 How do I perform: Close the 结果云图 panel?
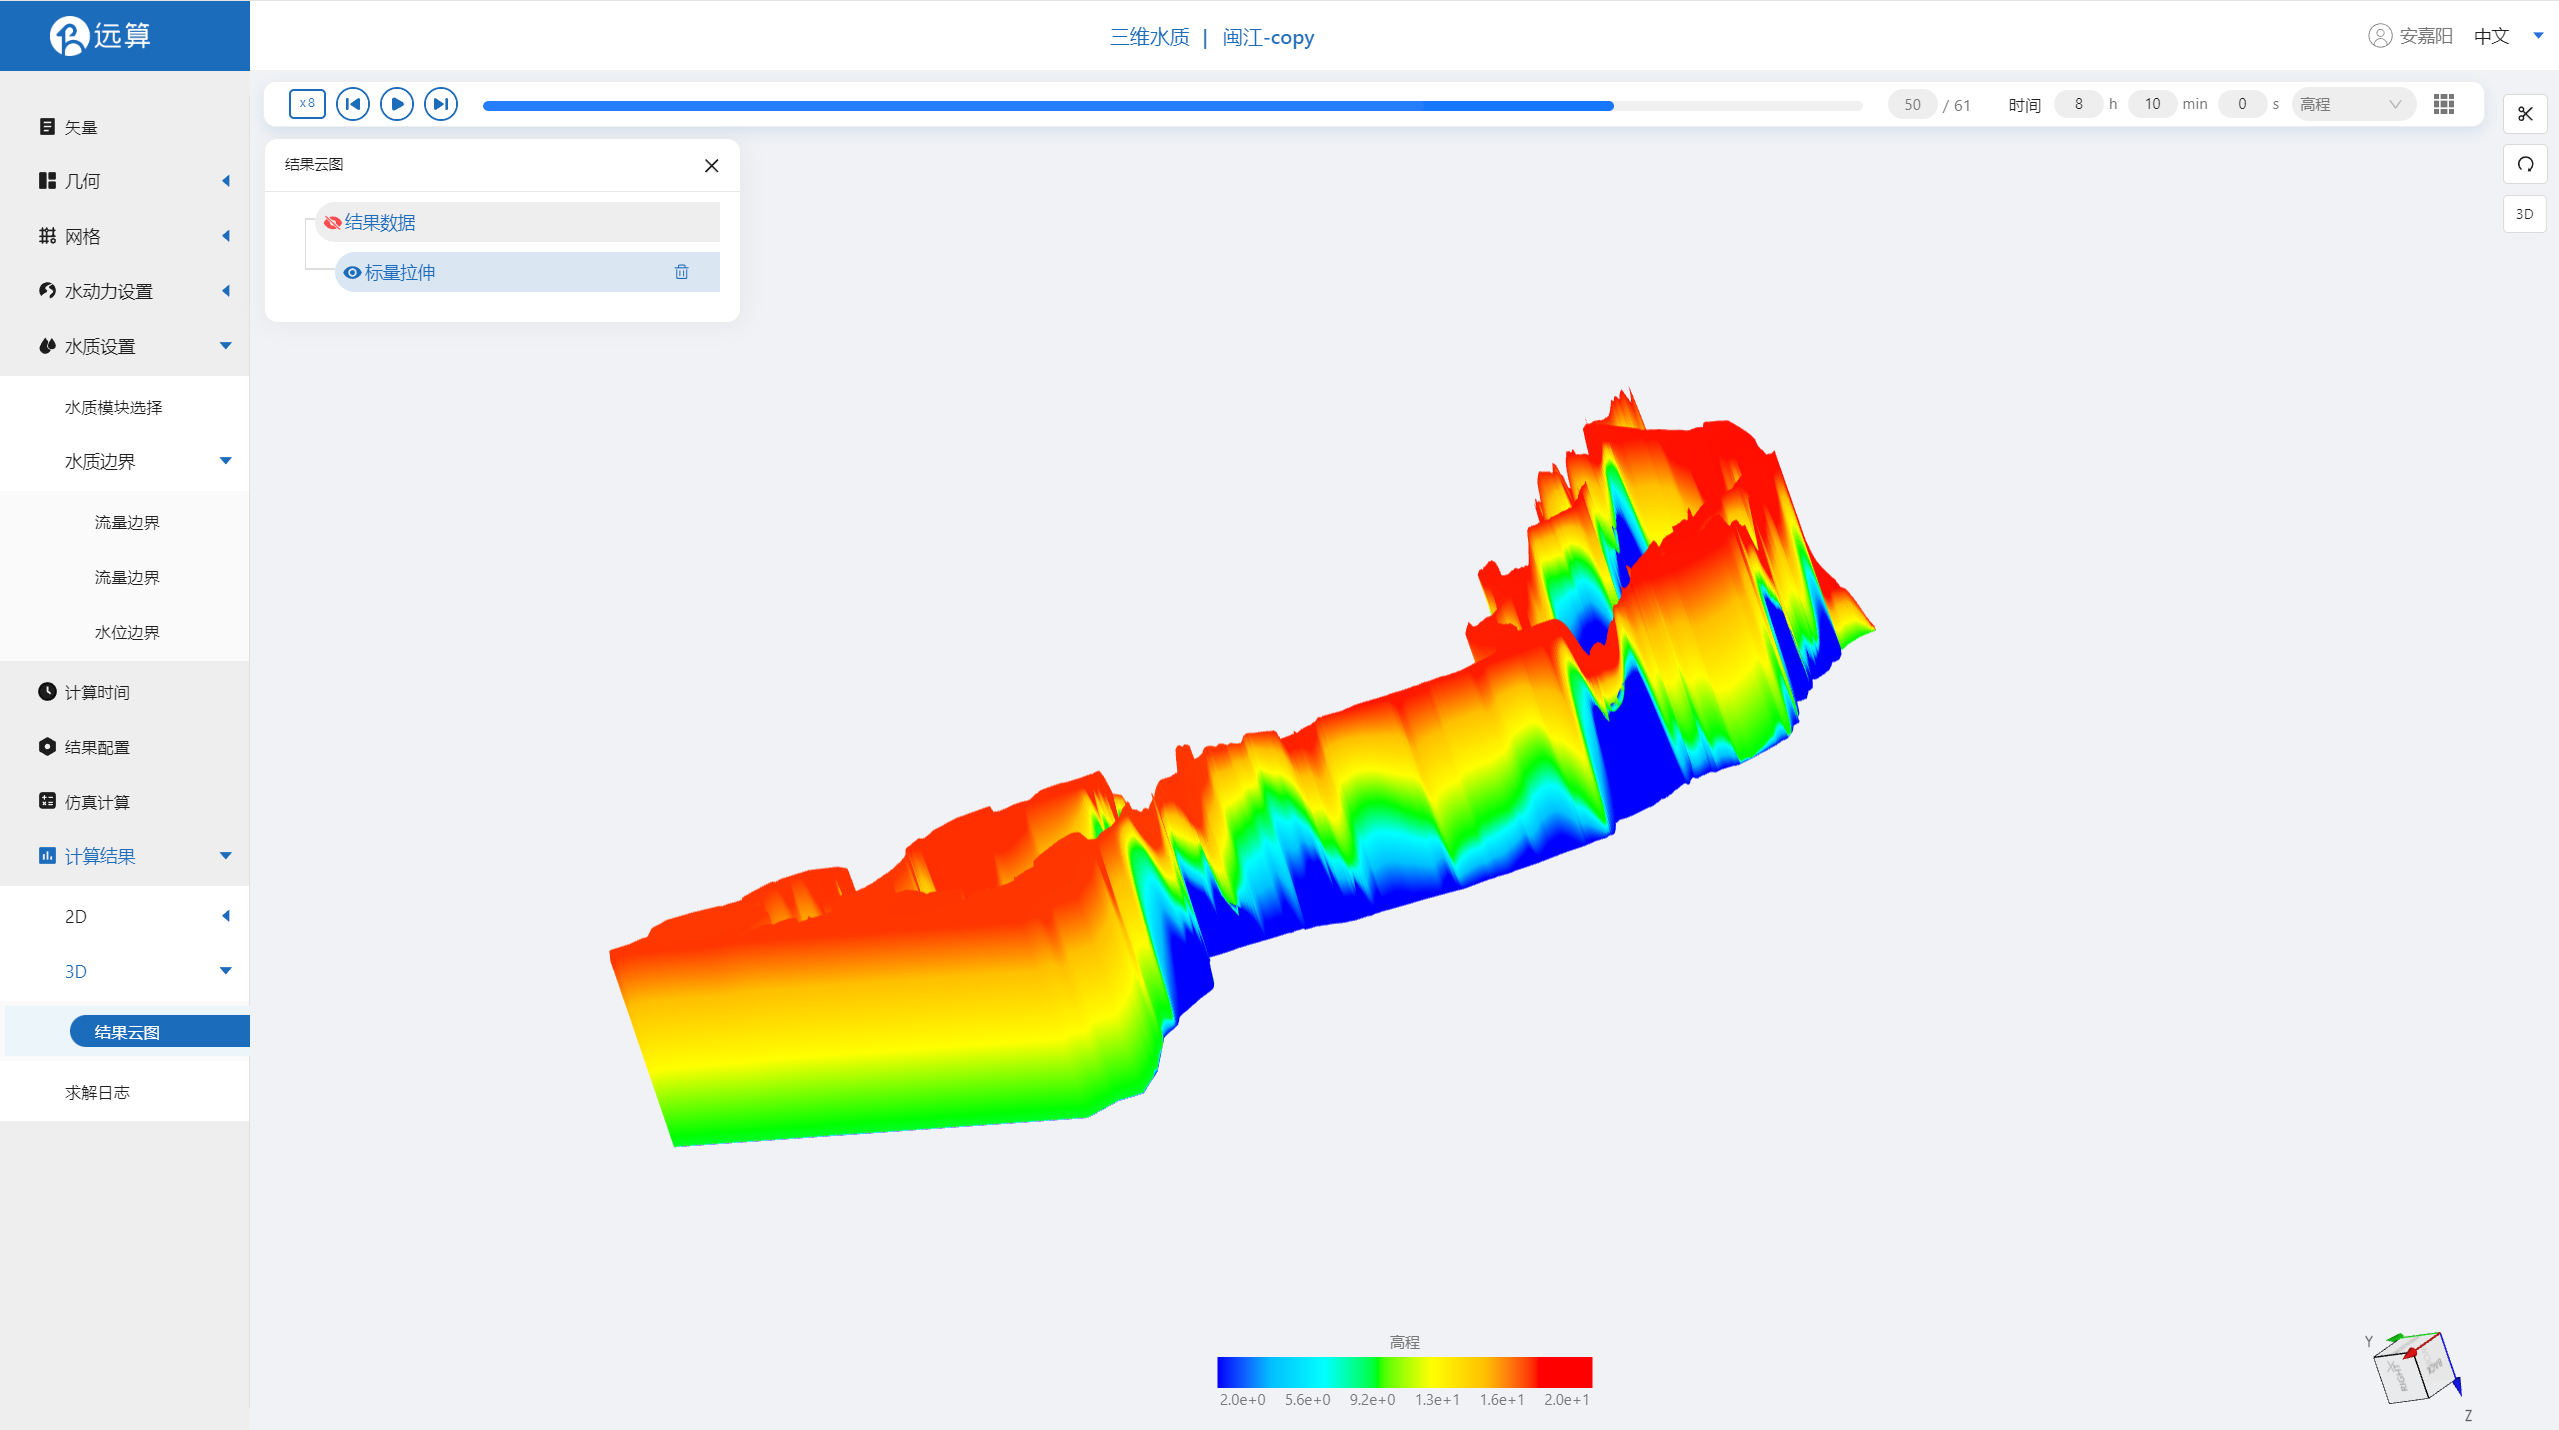point(712,166)
